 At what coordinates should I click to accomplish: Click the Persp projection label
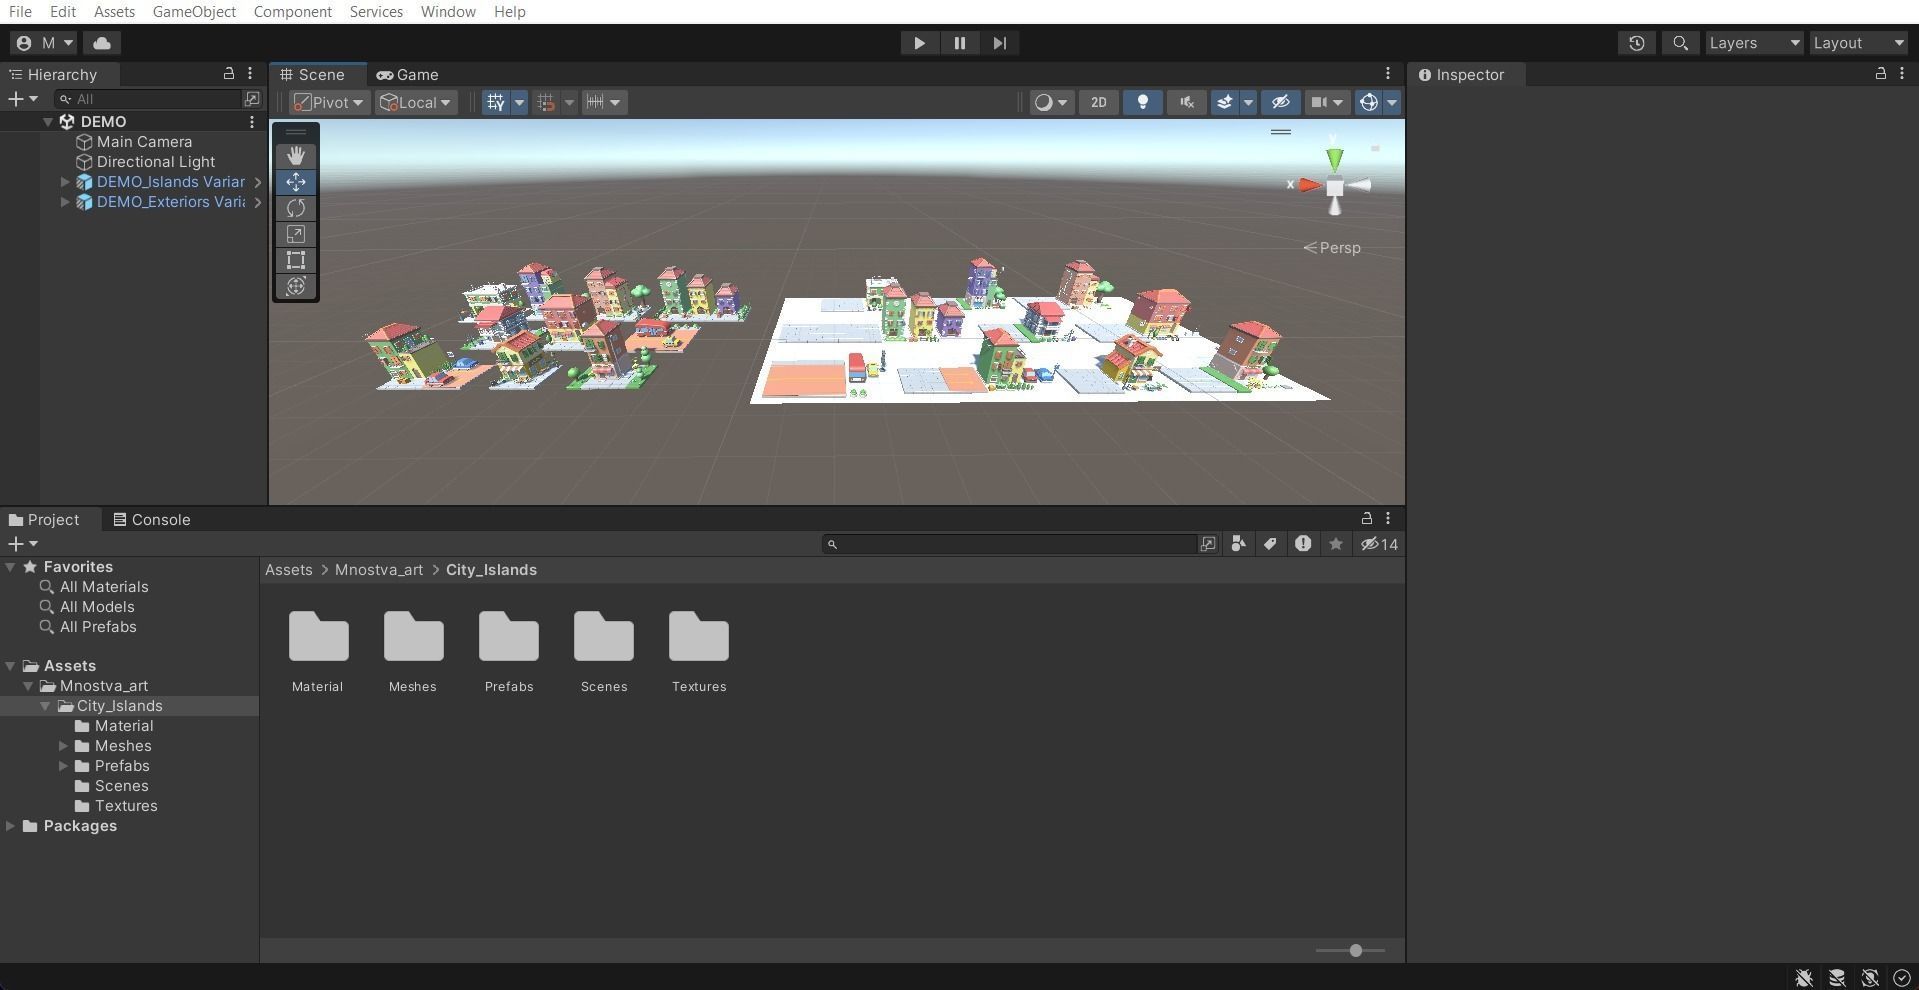tap(1332, 248)
